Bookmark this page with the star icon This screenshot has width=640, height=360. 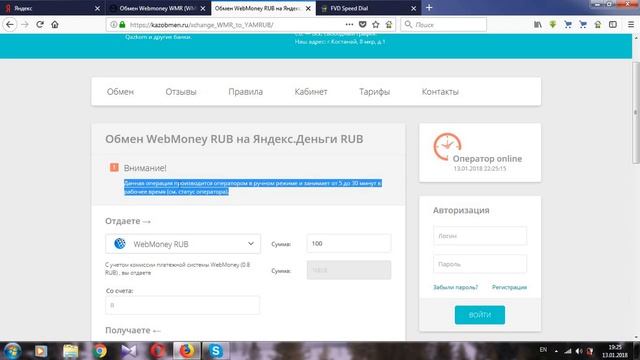coord(376,24)
